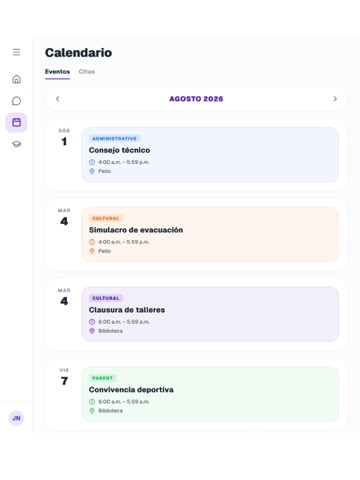The height and width of the screenshot is (480, 360).
Task: Click the clock icon in Clausura de talleres
Action: point(92,322)
